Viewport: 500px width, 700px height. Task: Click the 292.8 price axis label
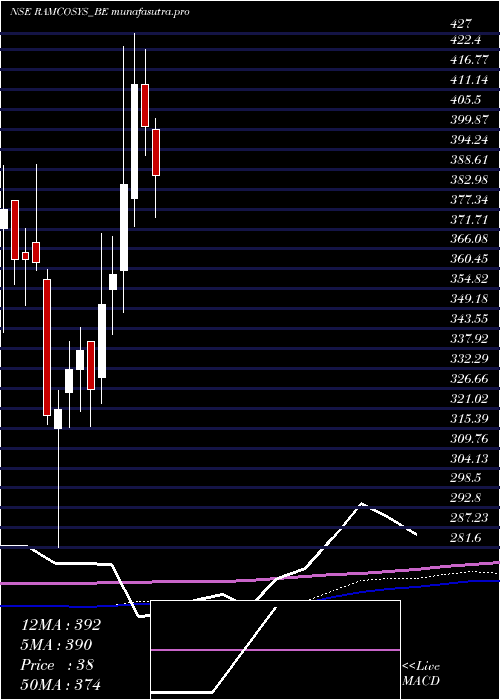[465, 498]
